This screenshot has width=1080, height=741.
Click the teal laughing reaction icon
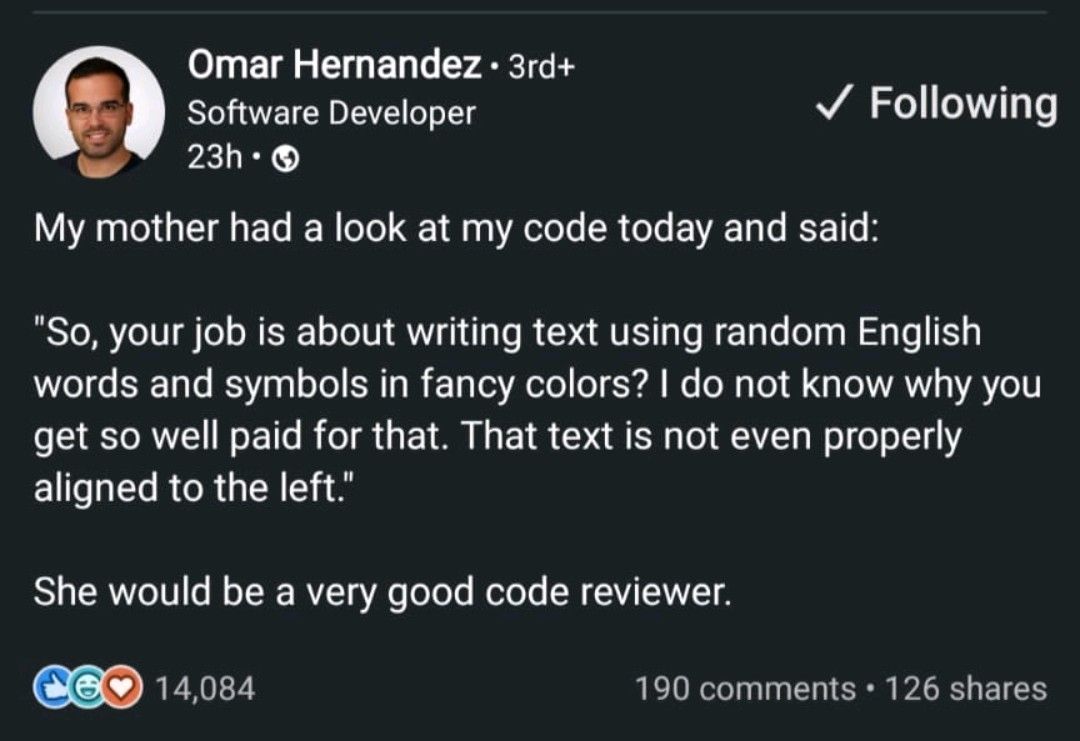(87, 688)
